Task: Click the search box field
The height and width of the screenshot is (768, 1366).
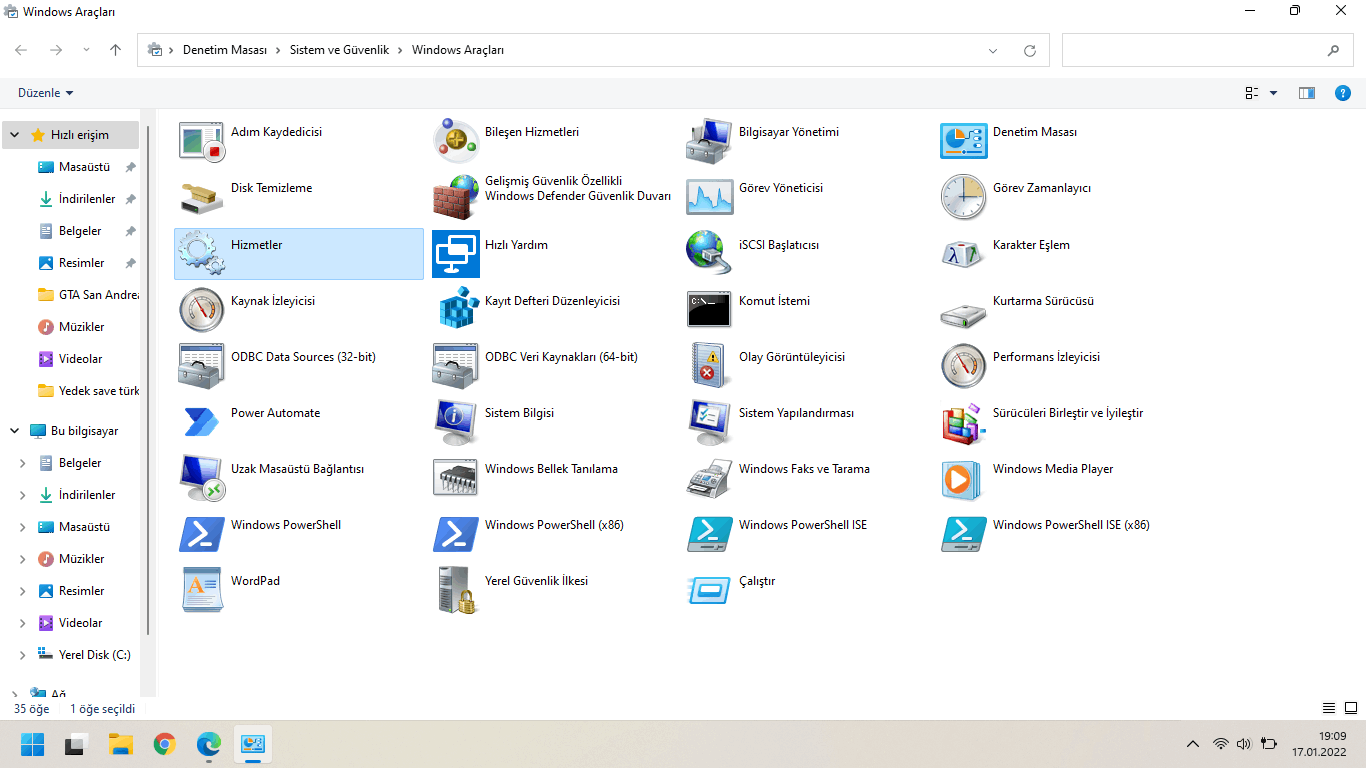Action: [1207, 50]
